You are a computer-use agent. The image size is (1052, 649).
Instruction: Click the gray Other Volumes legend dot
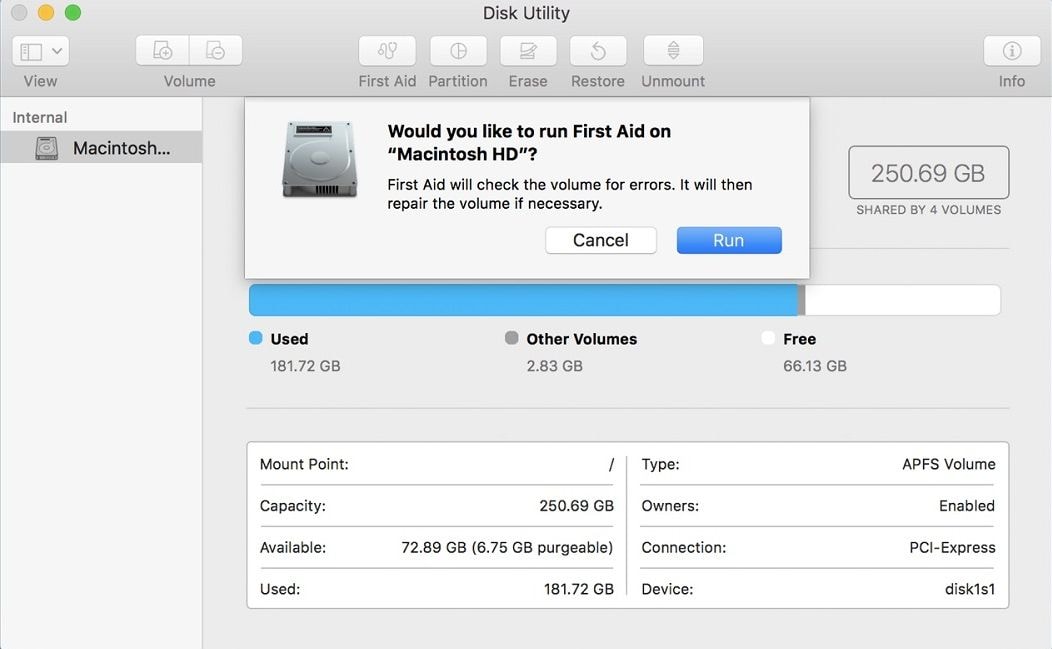511,338
